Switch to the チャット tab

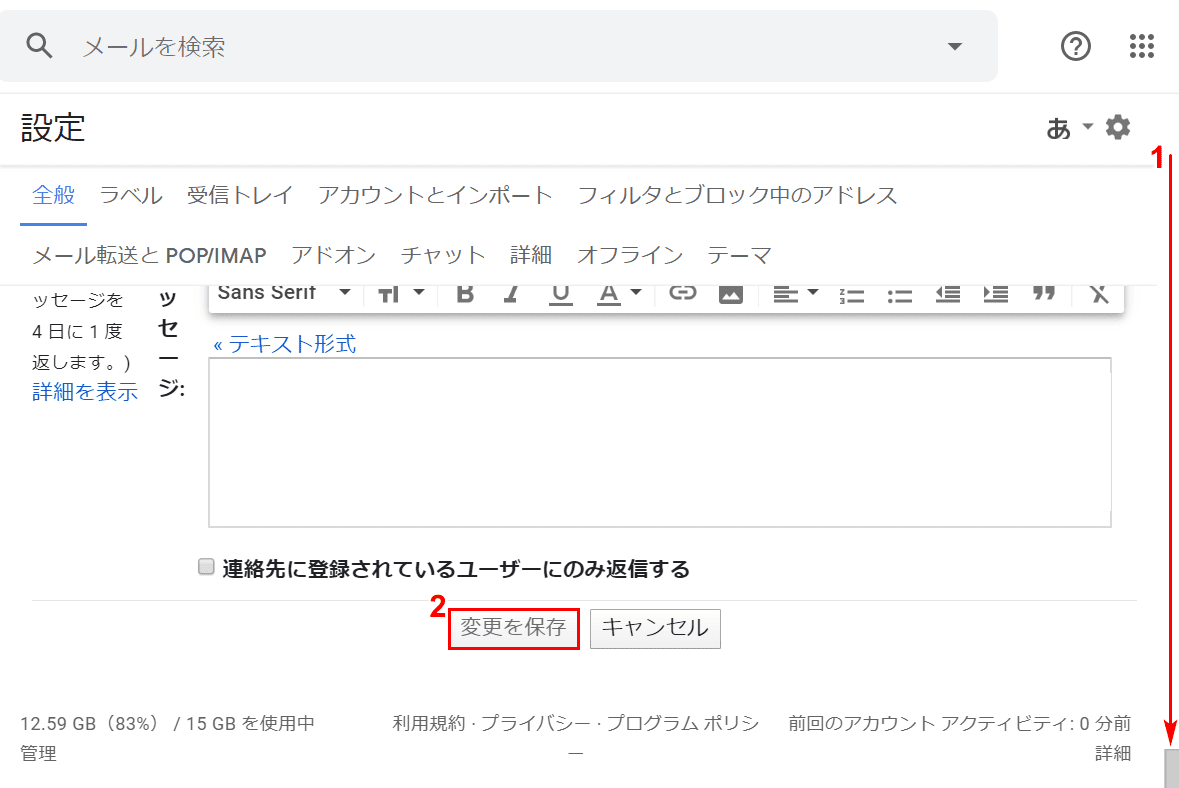[443, 256]
